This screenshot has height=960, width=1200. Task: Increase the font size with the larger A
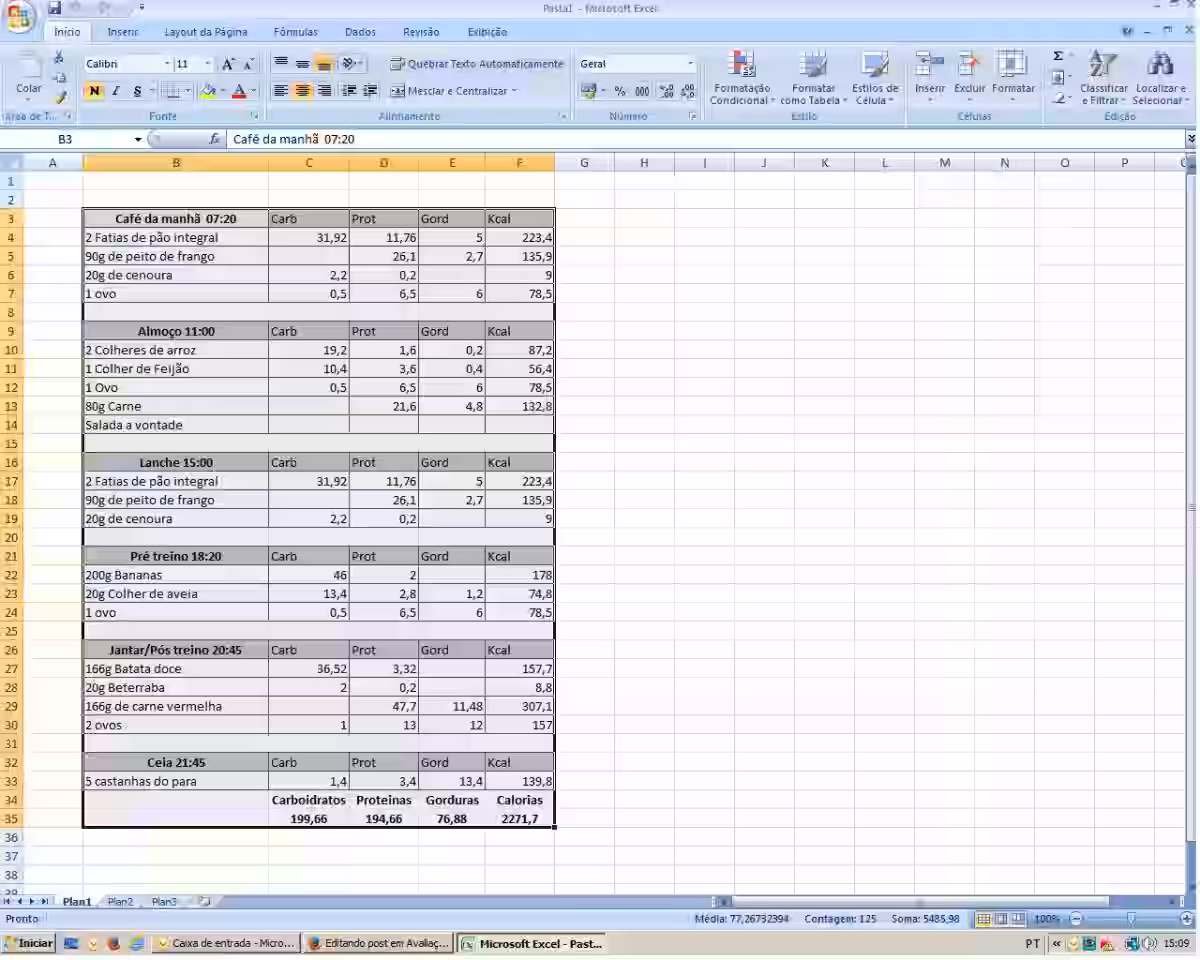[228, 64]
